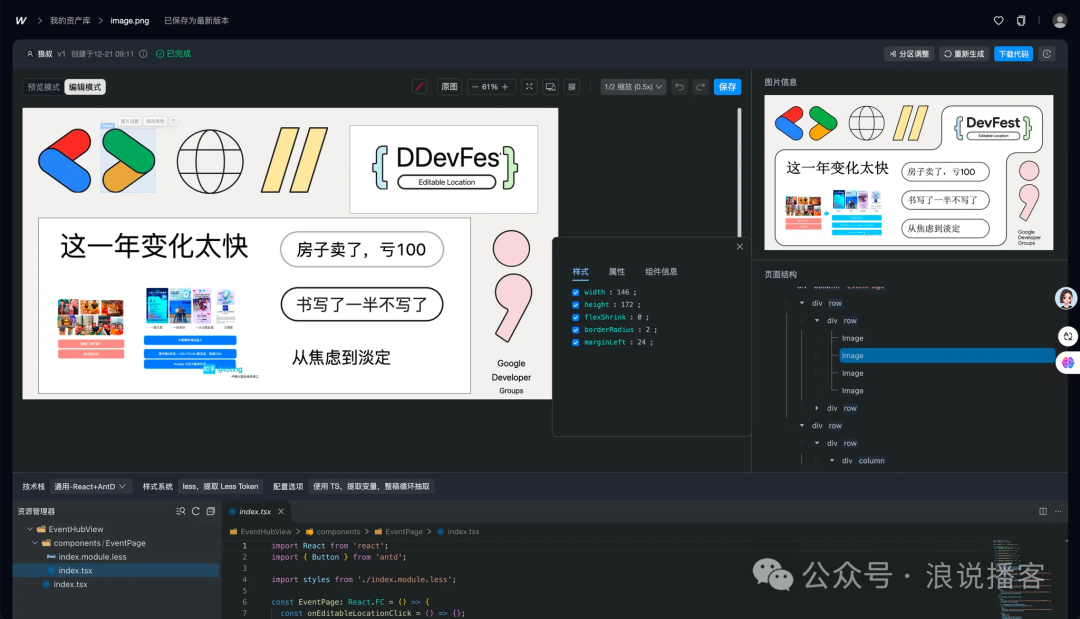The height and width of the screenshot is (619, 1080).
Task: Click the 房子卖了,亏100 pill on canvas
Action: coord(362,249)
